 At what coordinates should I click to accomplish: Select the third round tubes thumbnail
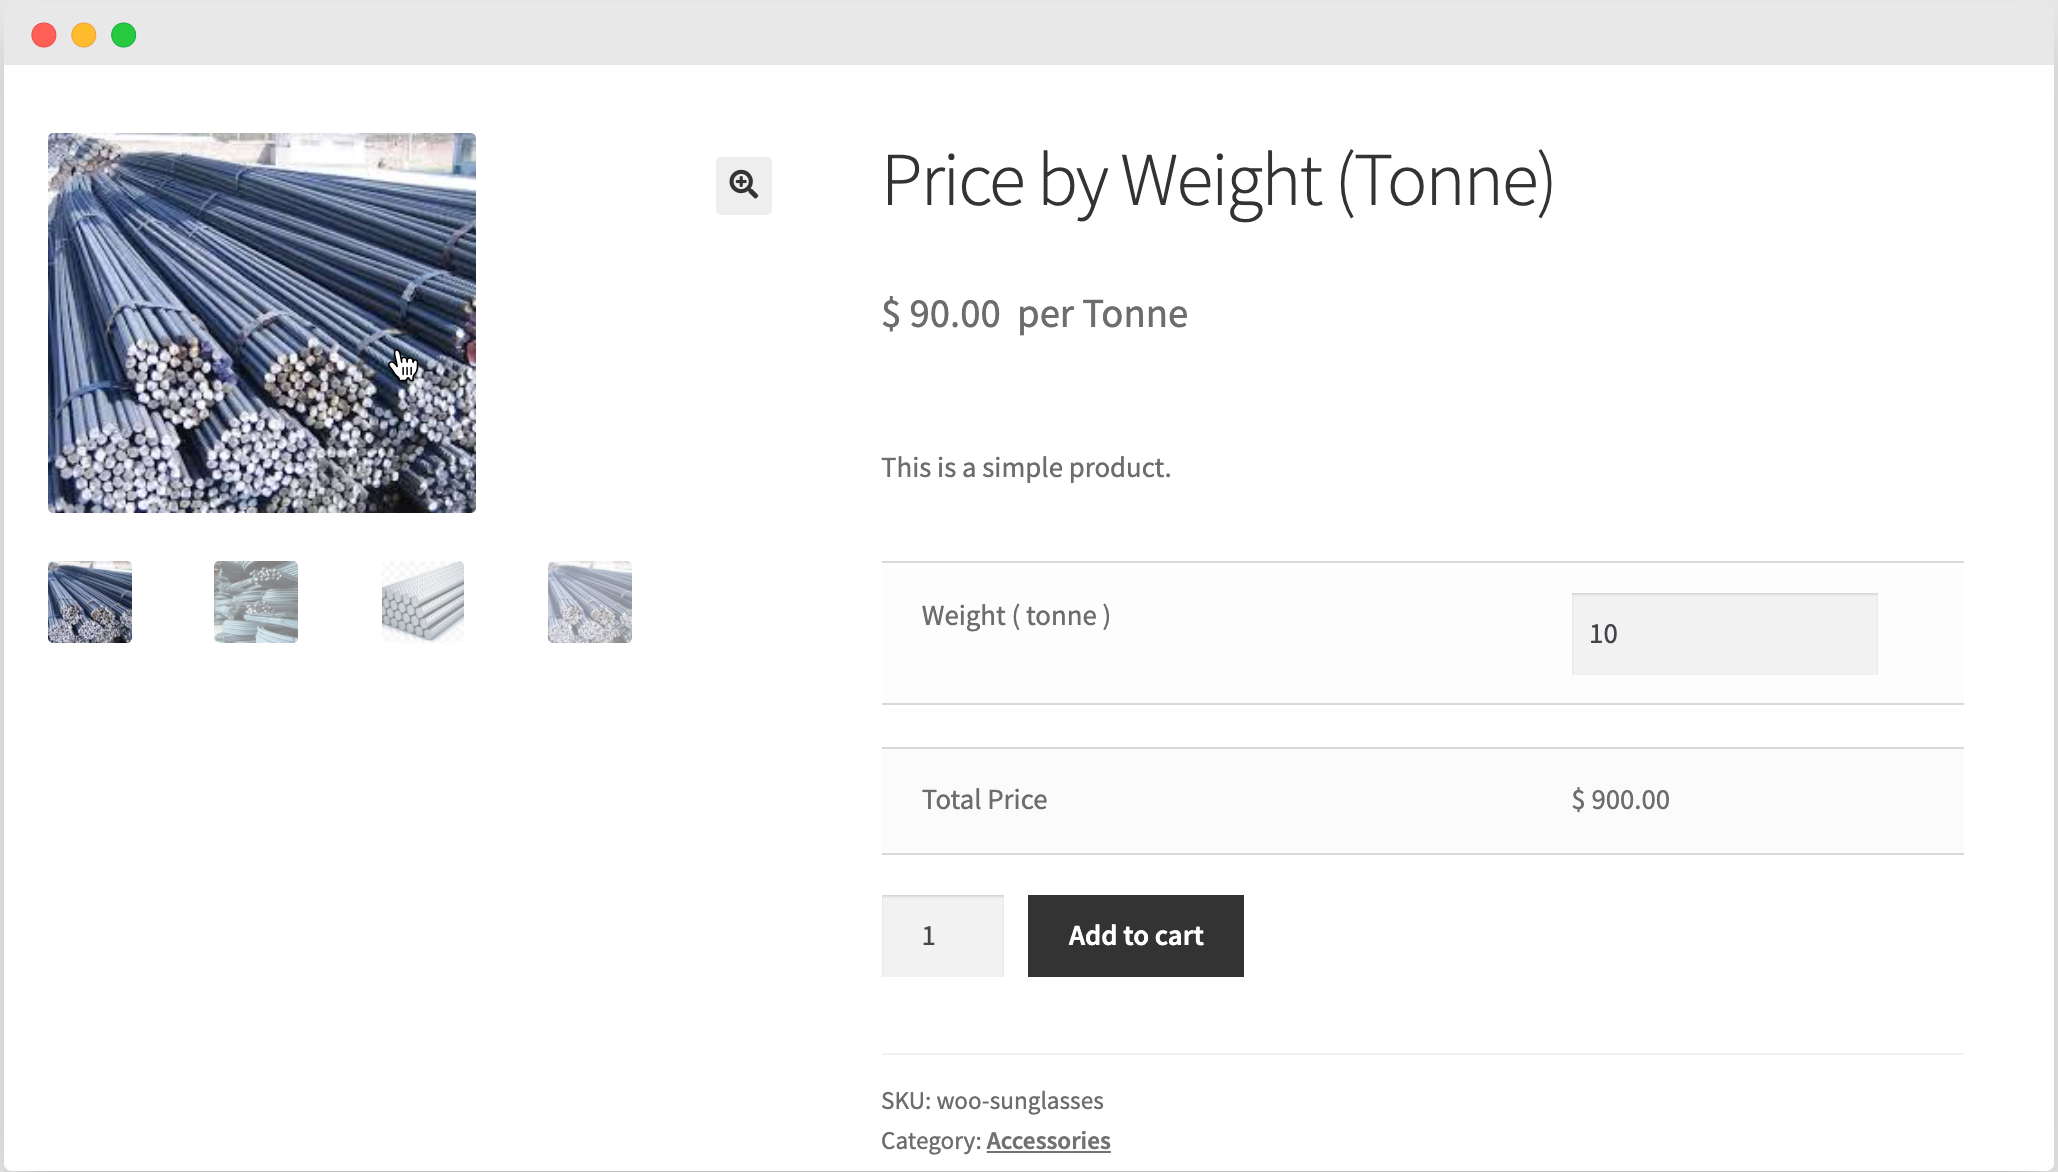[x=422, y=601]
